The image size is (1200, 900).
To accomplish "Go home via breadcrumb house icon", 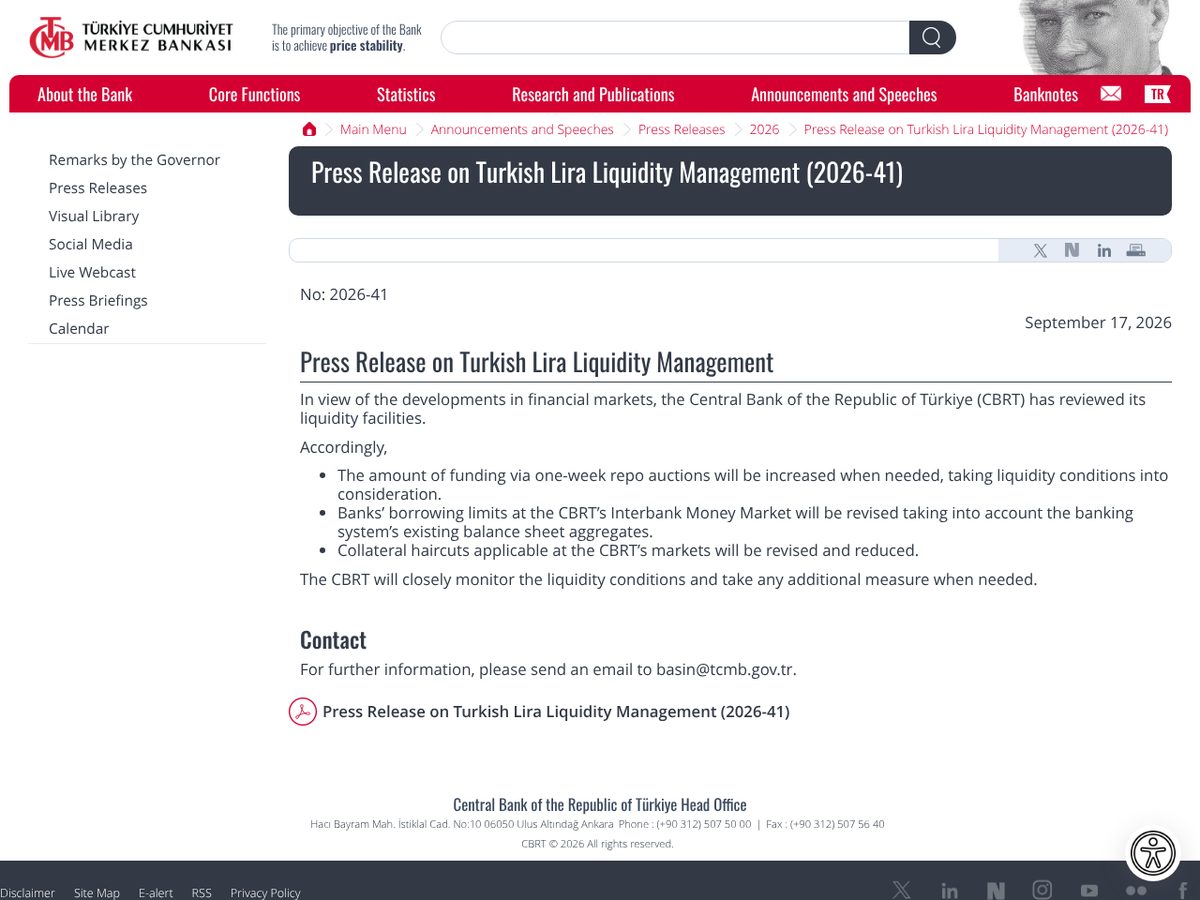I will 309,129.
